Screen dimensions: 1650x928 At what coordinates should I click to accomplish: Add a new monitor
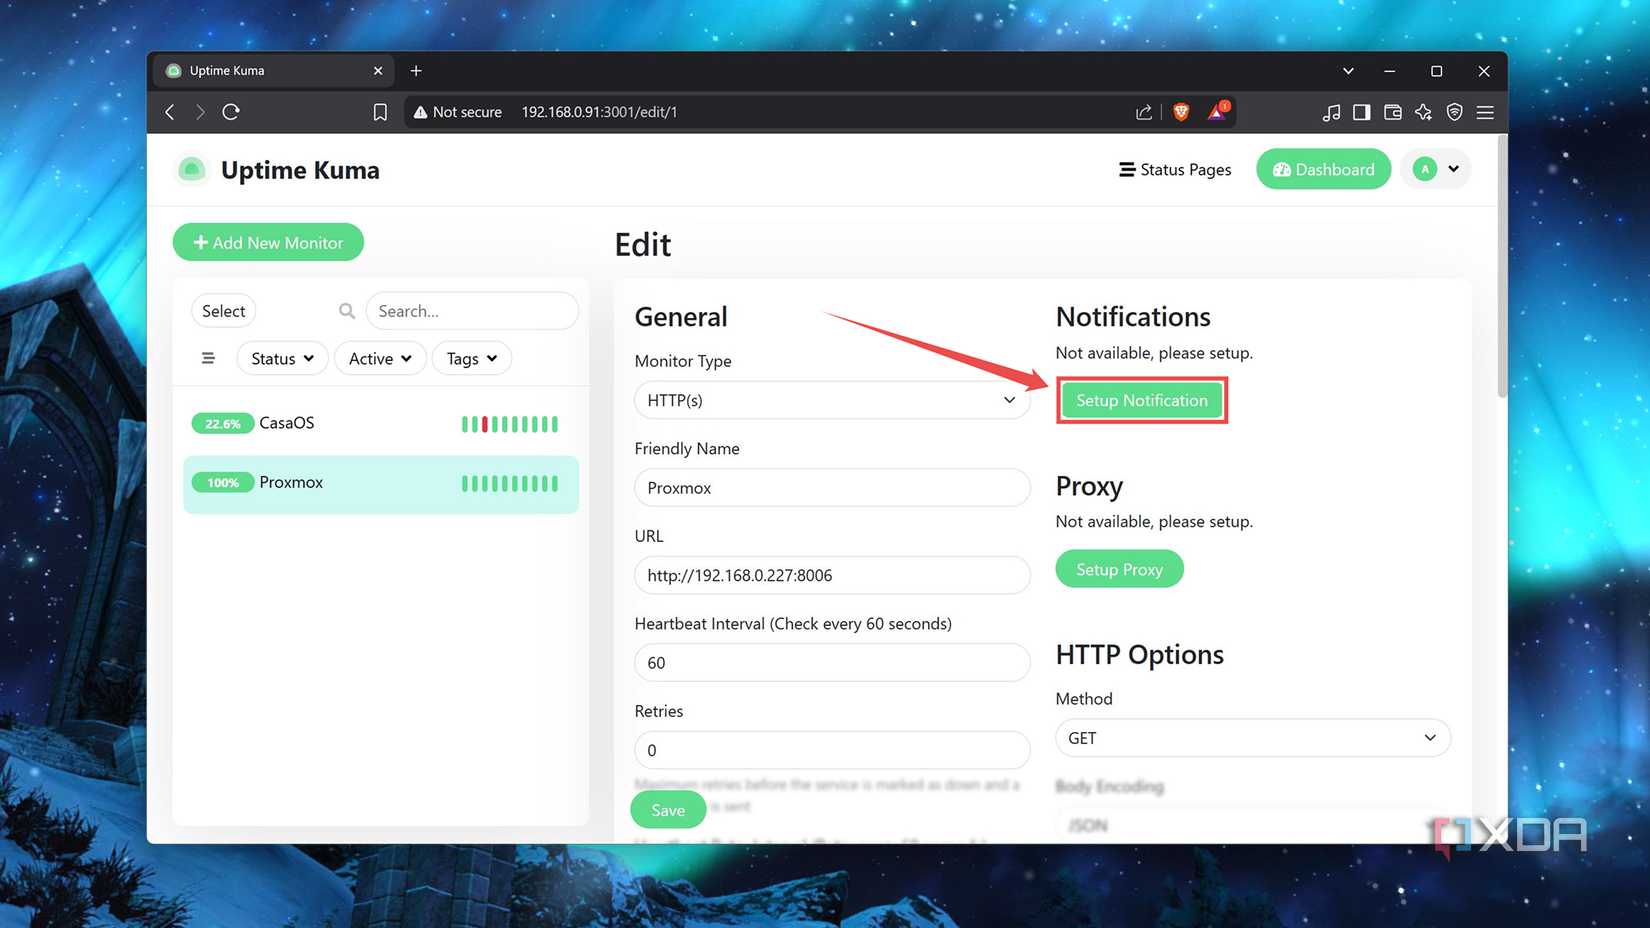click(x=268, y=242)
